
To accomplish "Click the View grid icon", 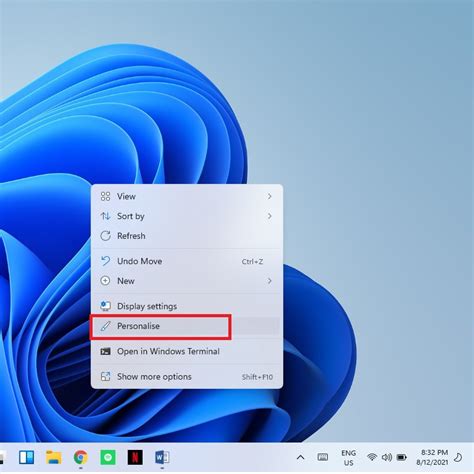I will [x=105, y=196].
